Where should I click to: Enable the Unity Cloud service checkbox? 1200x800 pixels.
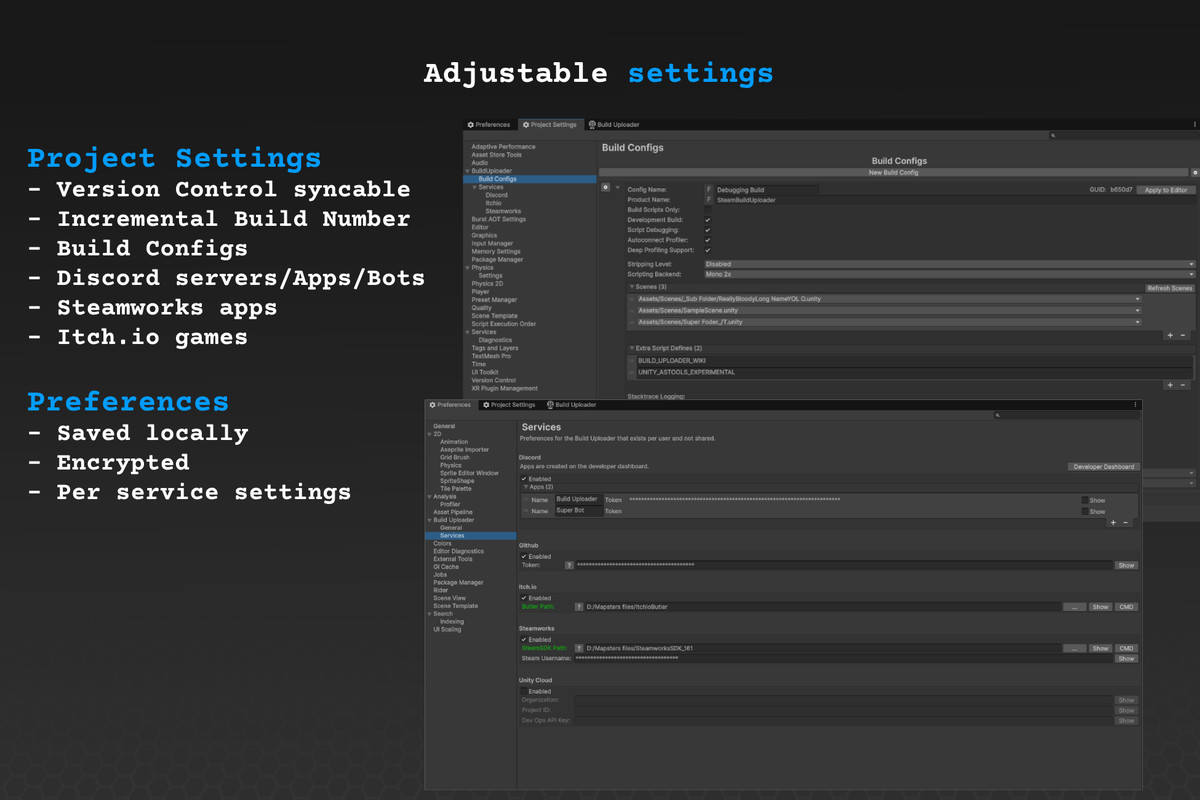tap(524, 691)
